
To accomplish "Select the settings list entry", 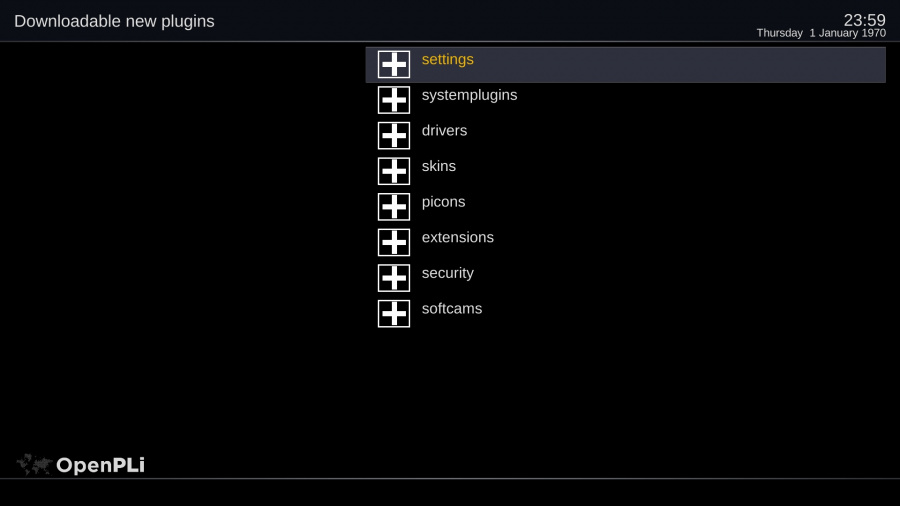I will pos(448,60).
